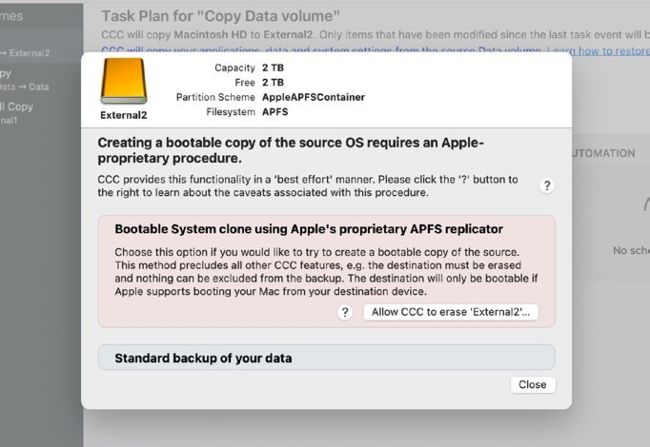Select the External1 copy task in sidebar
Viewport: 650px width, 447px height.
click(20, 113)
